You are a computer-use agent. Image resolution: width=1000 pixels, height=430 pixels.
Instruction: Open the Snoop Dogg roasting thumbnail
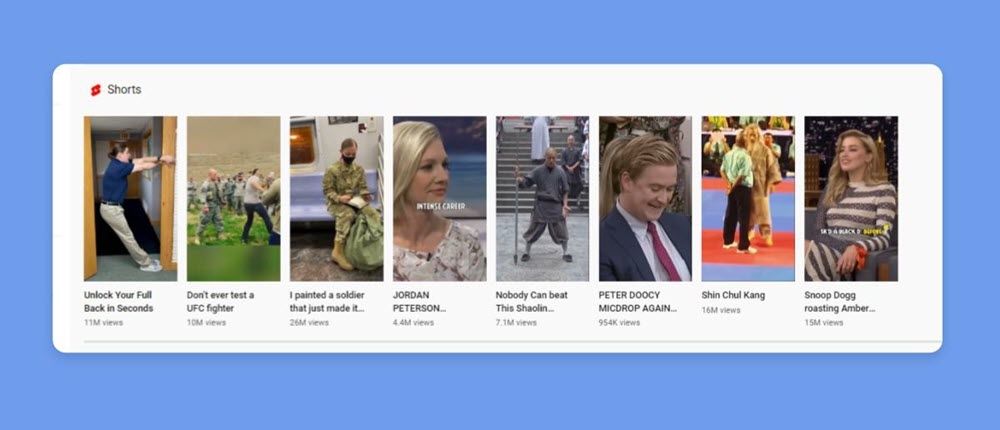(x=851, y=198)
